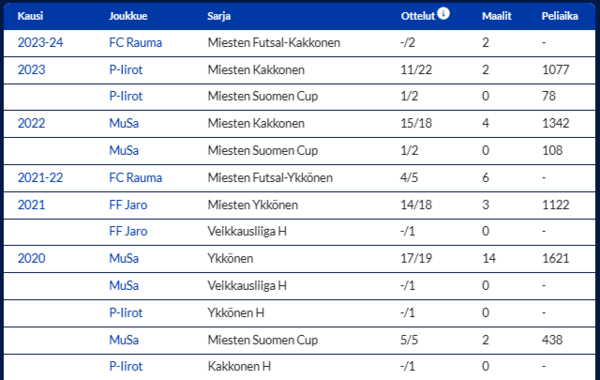Open P-Iirot in 2023 Suomen Cup row
The height and width of the screenshot is (380, 600).
click(126, 96)
